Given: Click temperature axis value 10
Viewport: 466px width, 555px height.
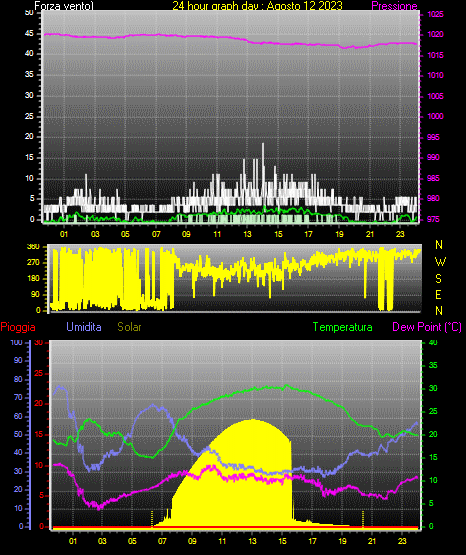Looking at the screenshot, I should point(433,480).
